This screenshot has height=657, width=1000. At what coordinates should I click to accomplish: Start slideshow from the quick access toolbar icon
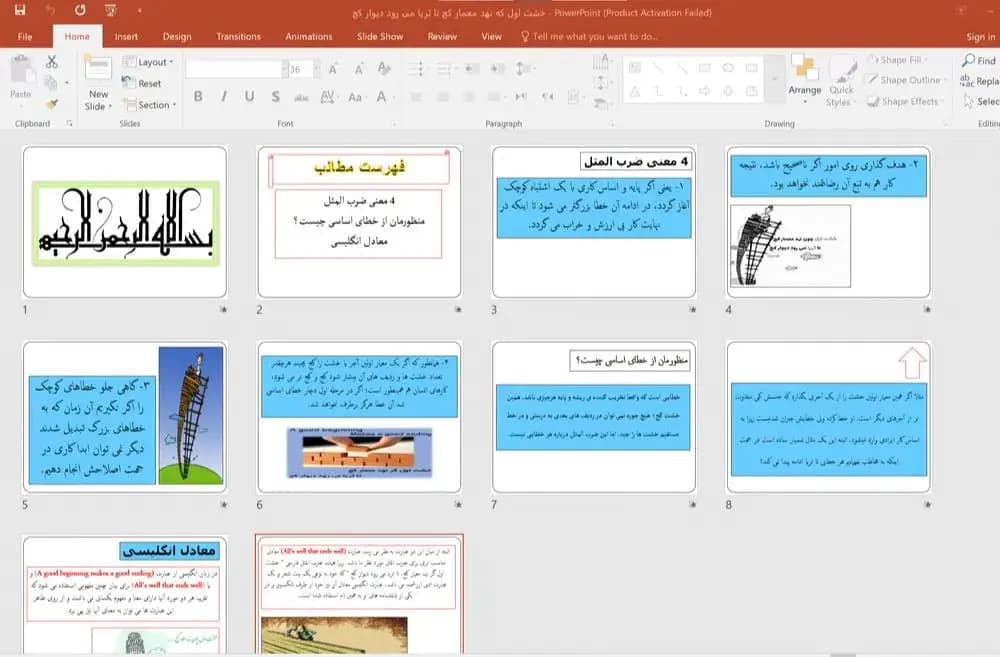click(110, 10)
